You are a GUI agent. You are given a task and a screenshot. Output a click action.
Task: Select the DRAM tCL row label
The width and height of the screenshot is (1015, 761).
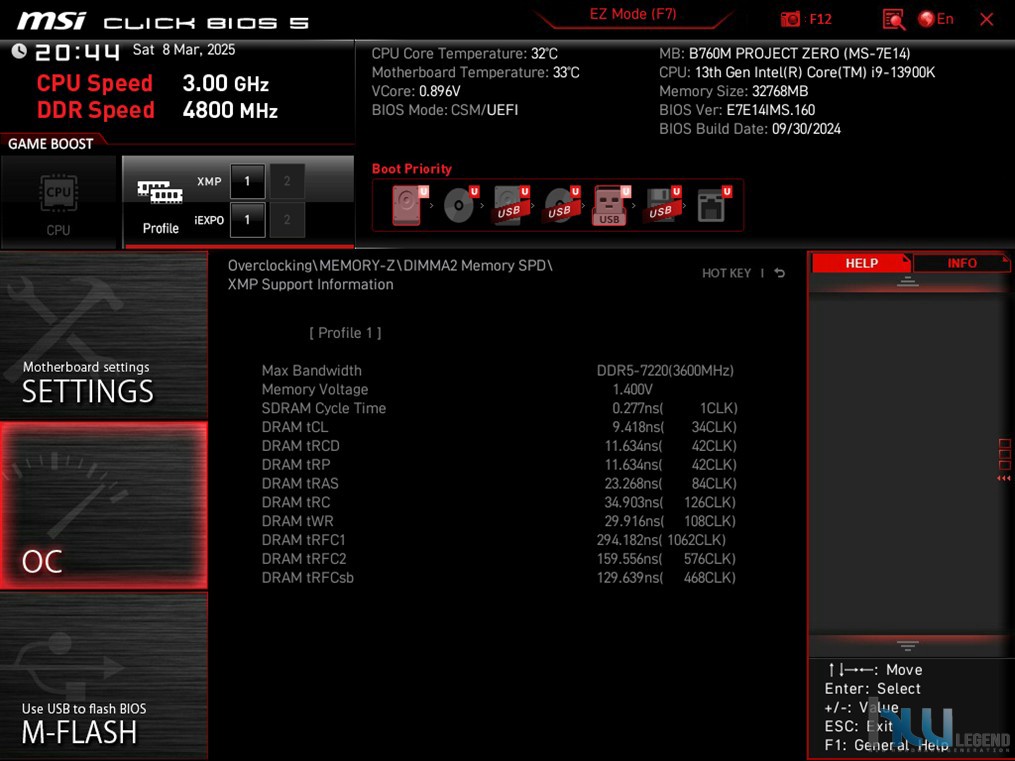(x=295, y=427)
